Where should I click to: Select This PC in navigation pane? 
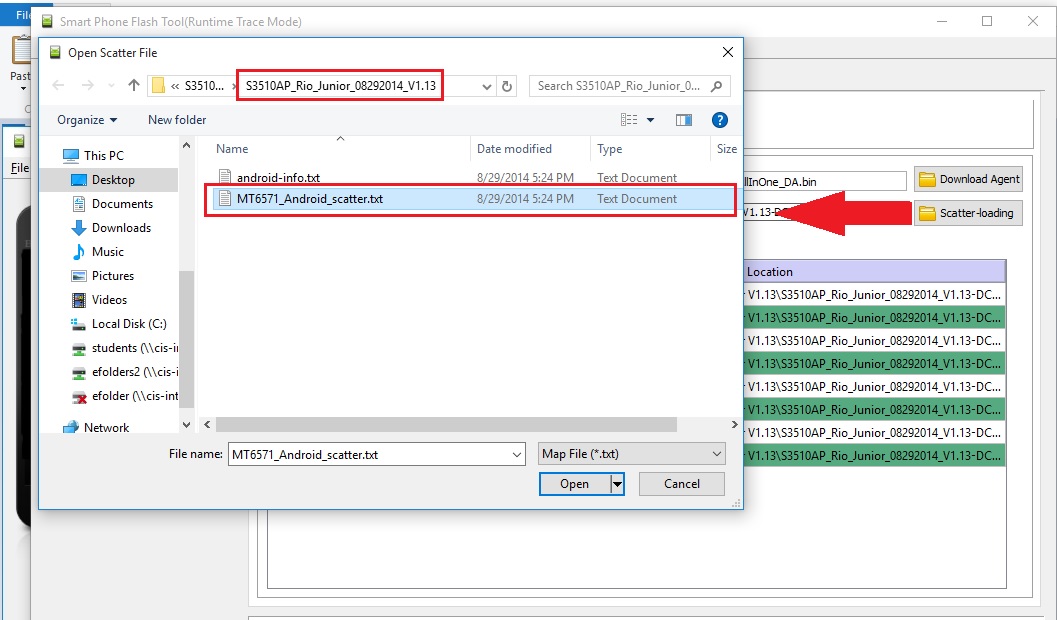pos(104,156)
